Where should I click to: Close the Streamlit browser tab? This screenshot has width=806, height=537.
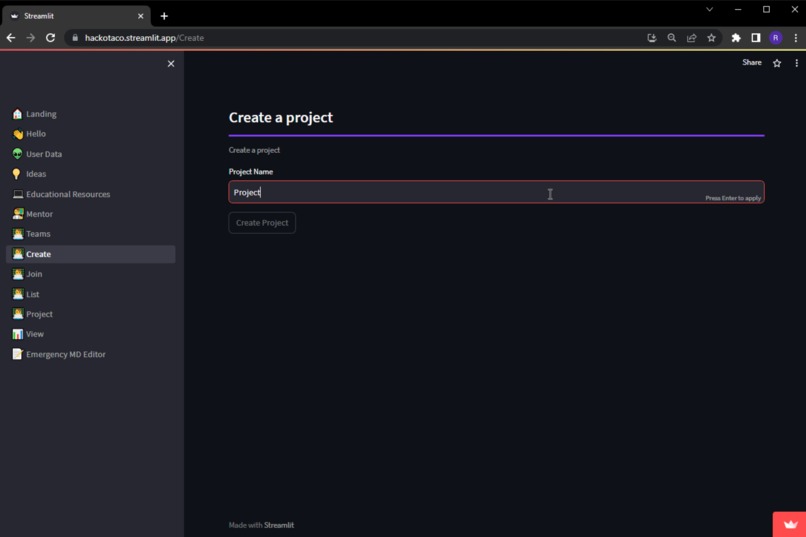(x=140, y=16)
